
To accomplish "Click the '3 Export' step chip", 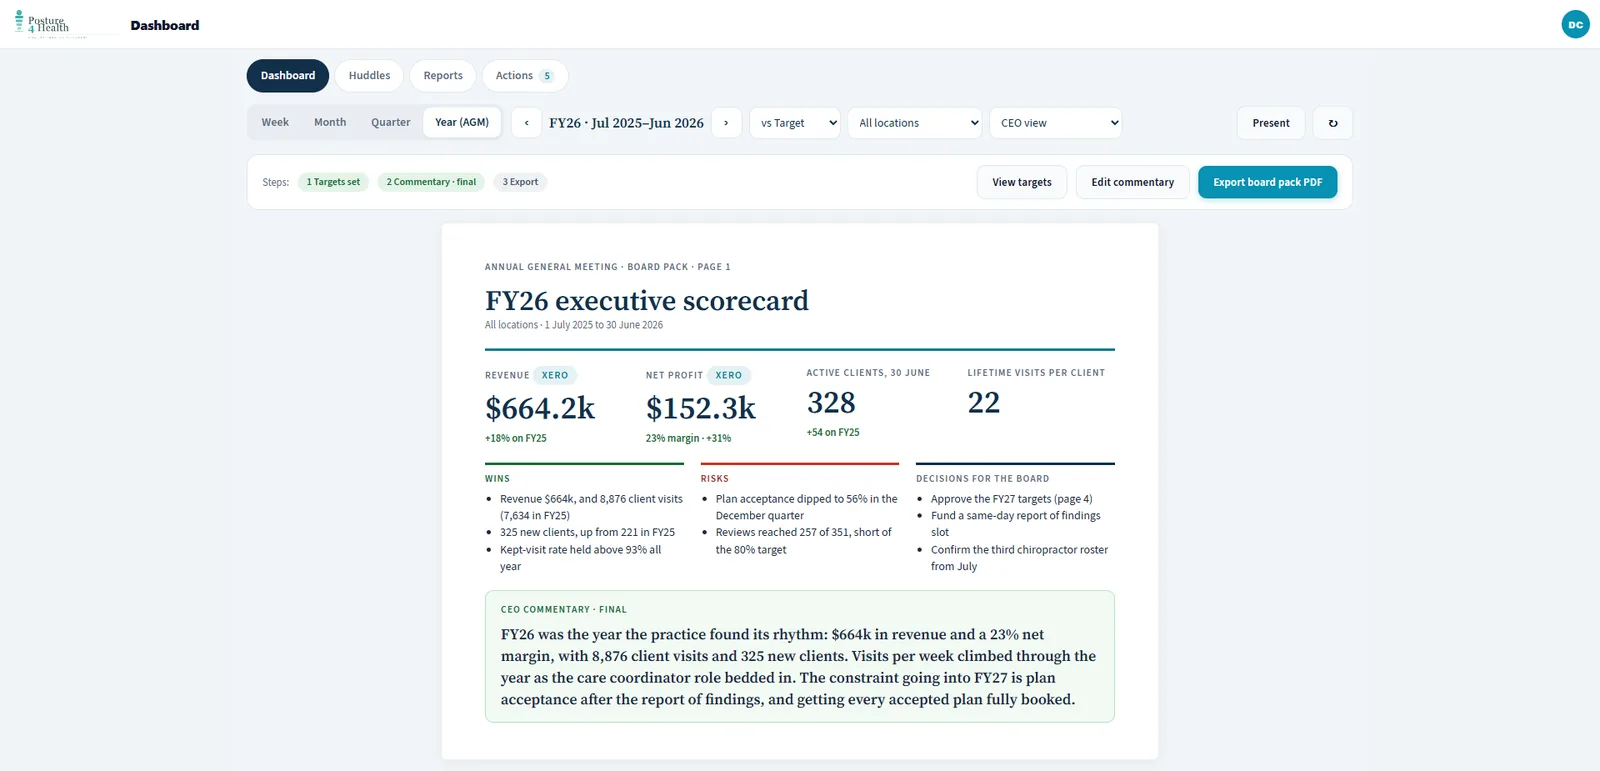I will pos(520,182).
